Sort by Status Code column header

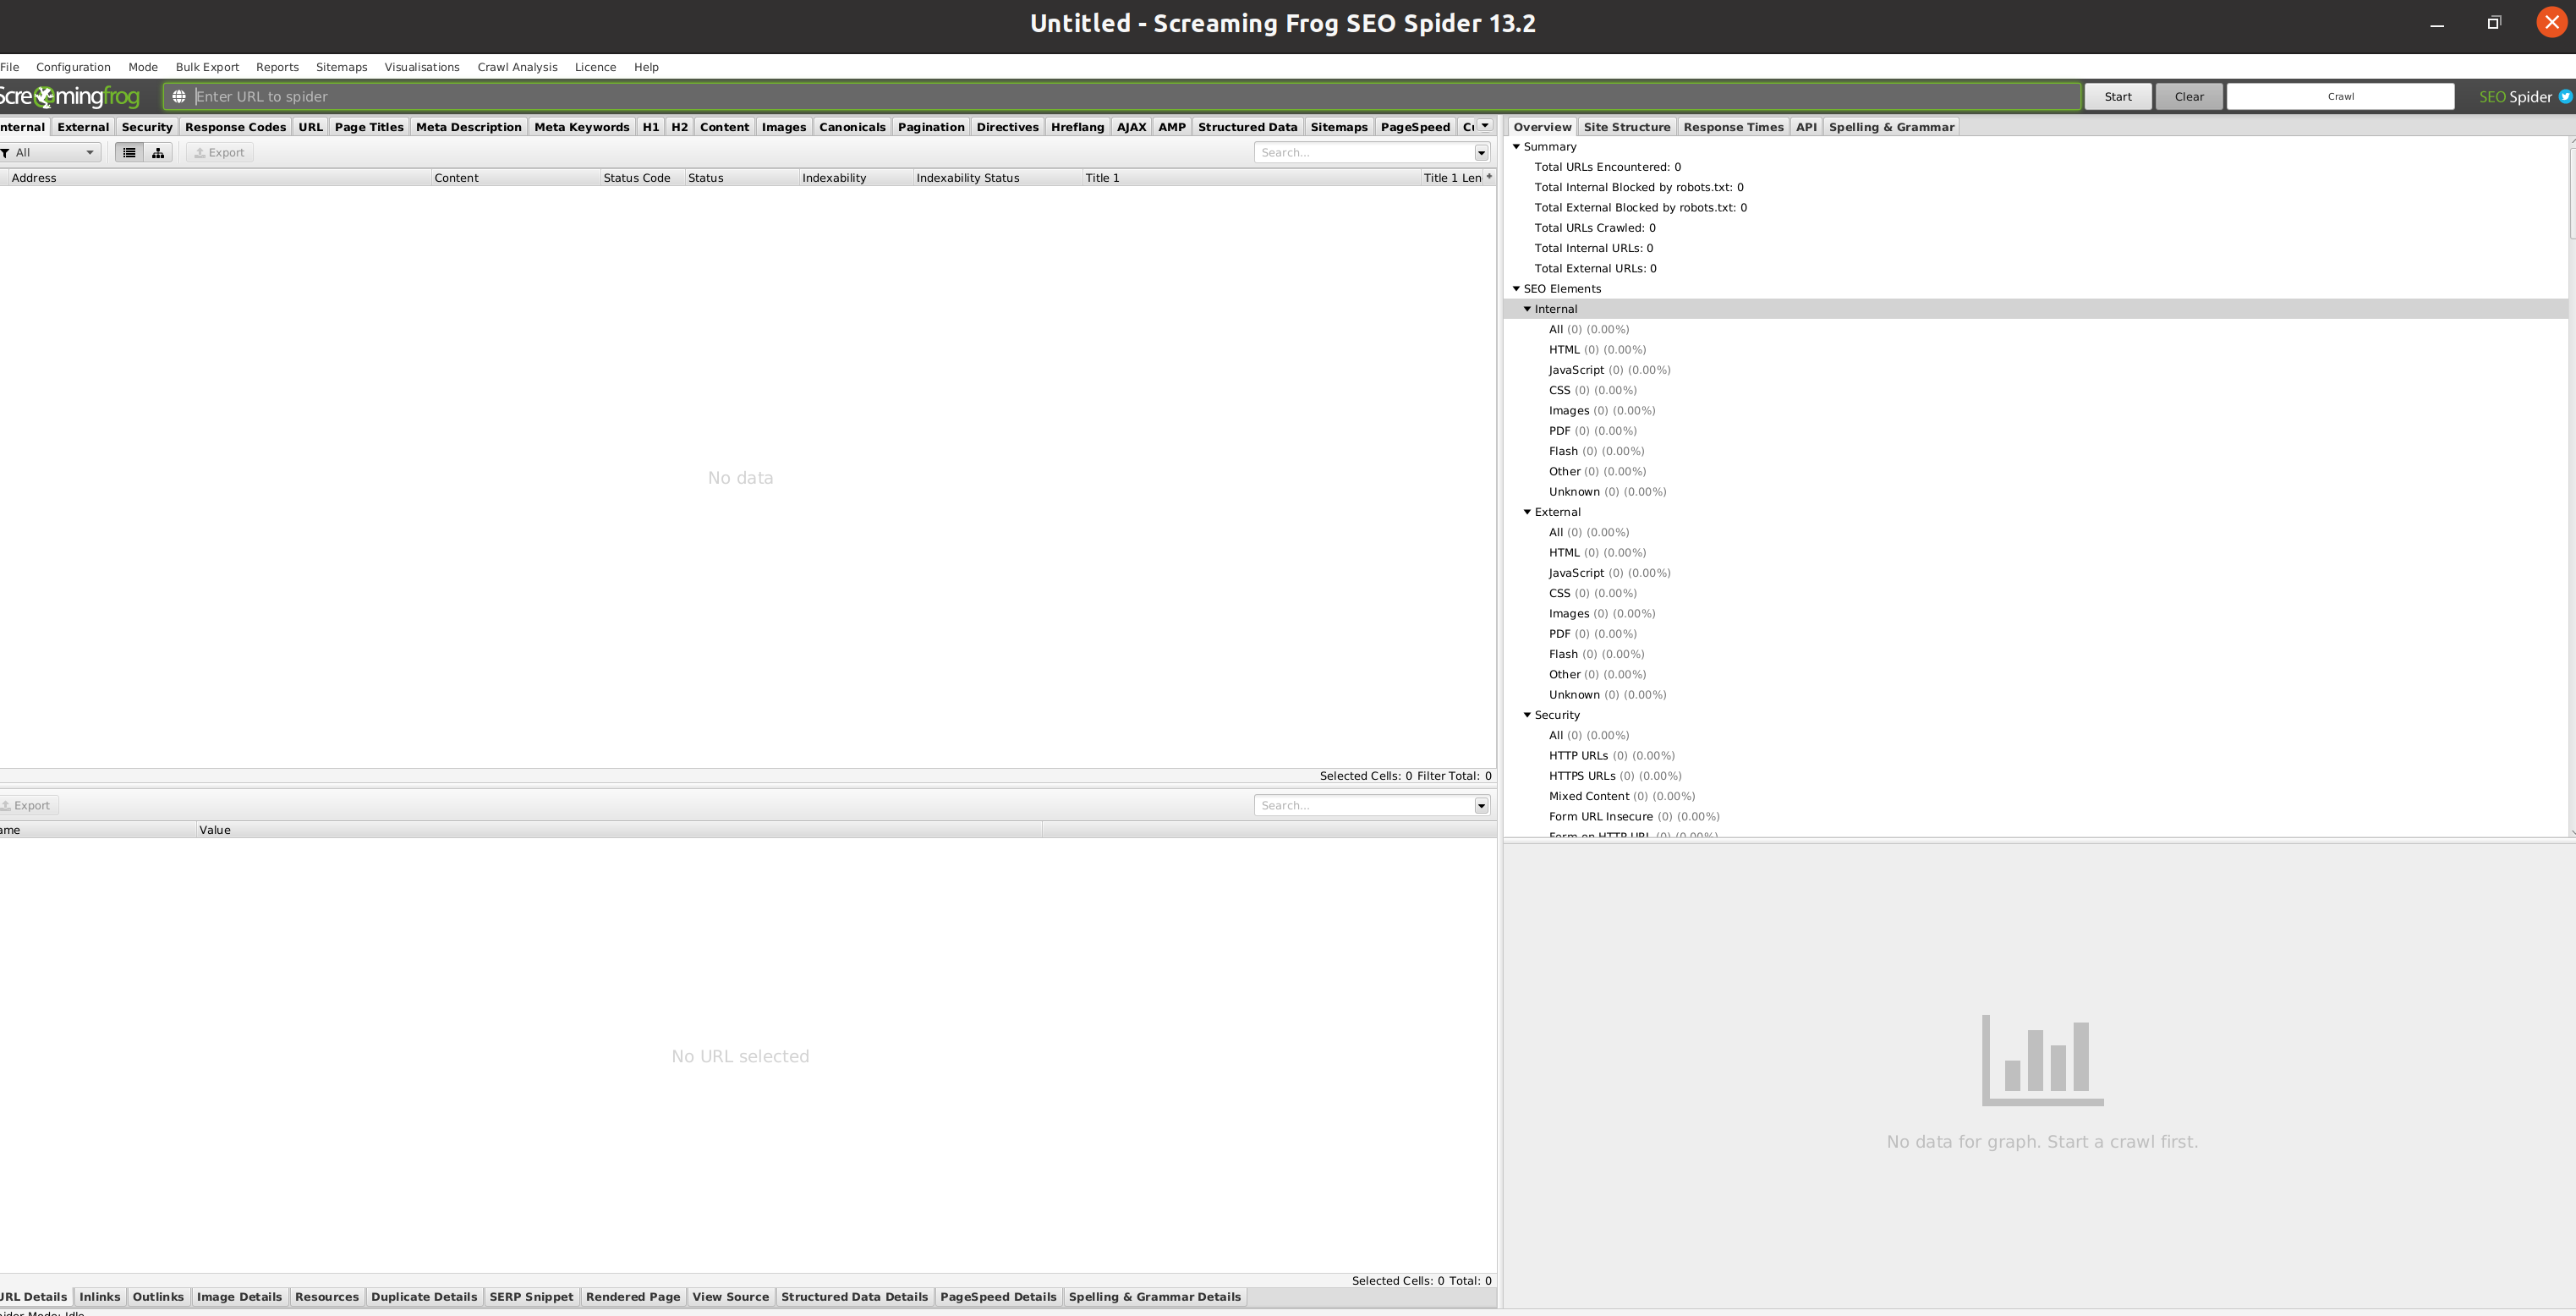pos(642,178)
